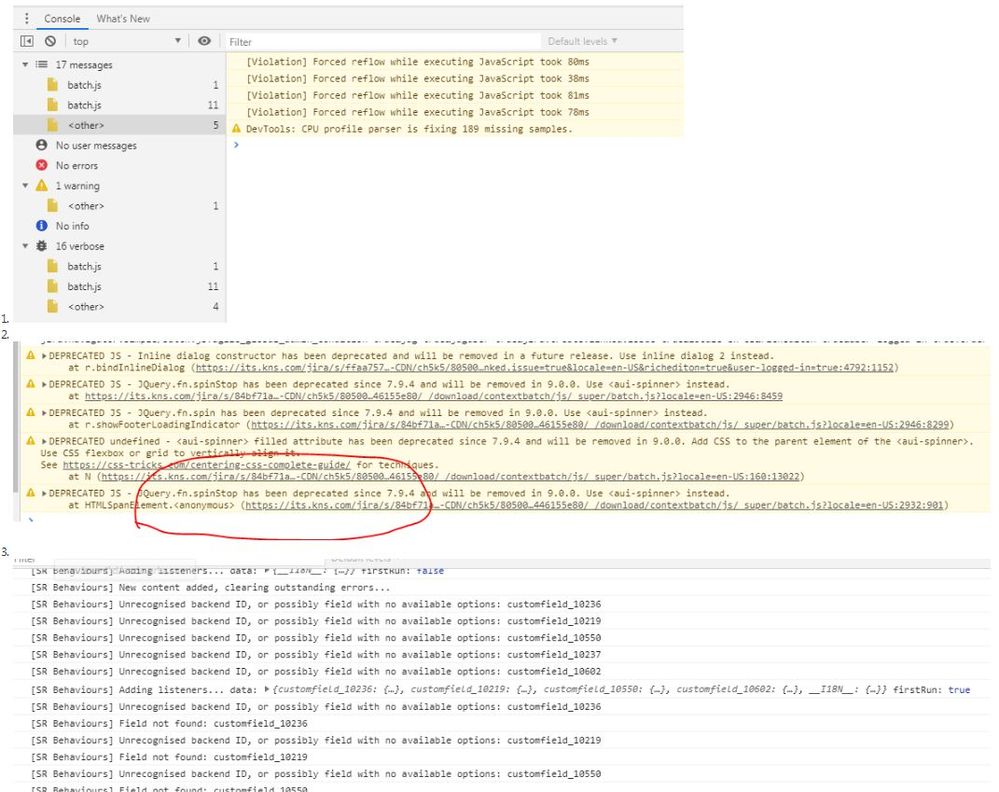Click the warning icon beside JQuery.fn.spin message

30,412
